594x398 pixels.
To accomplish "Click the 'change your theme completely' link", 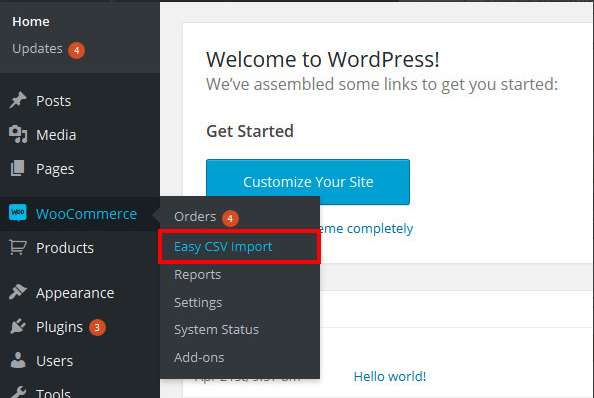I will click(366, 229).
